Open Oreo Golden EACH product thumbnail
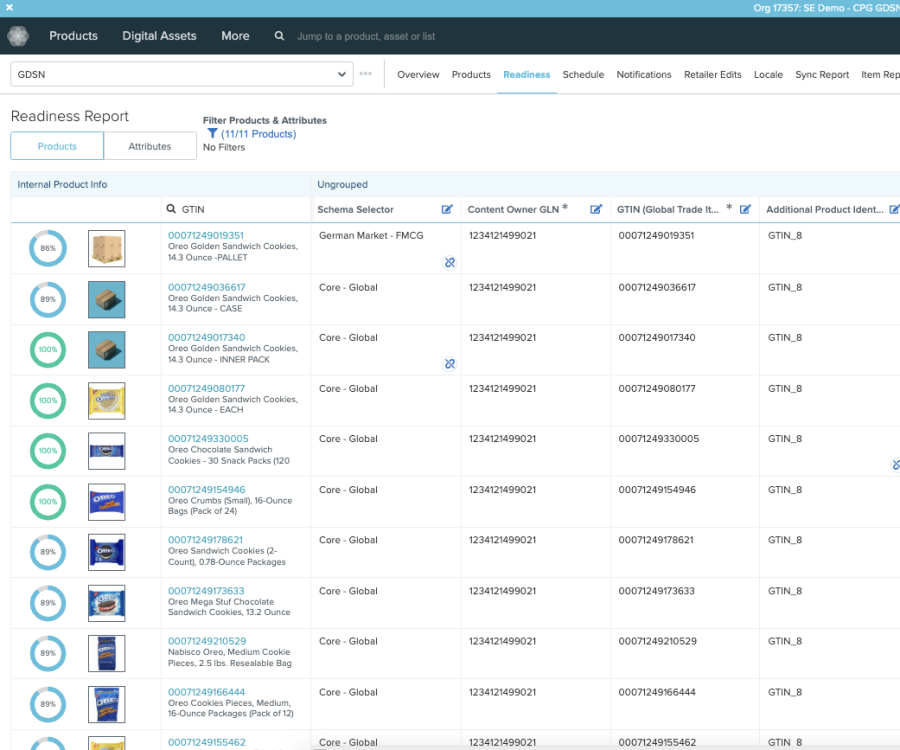The image size is (900, 750). 107,401
